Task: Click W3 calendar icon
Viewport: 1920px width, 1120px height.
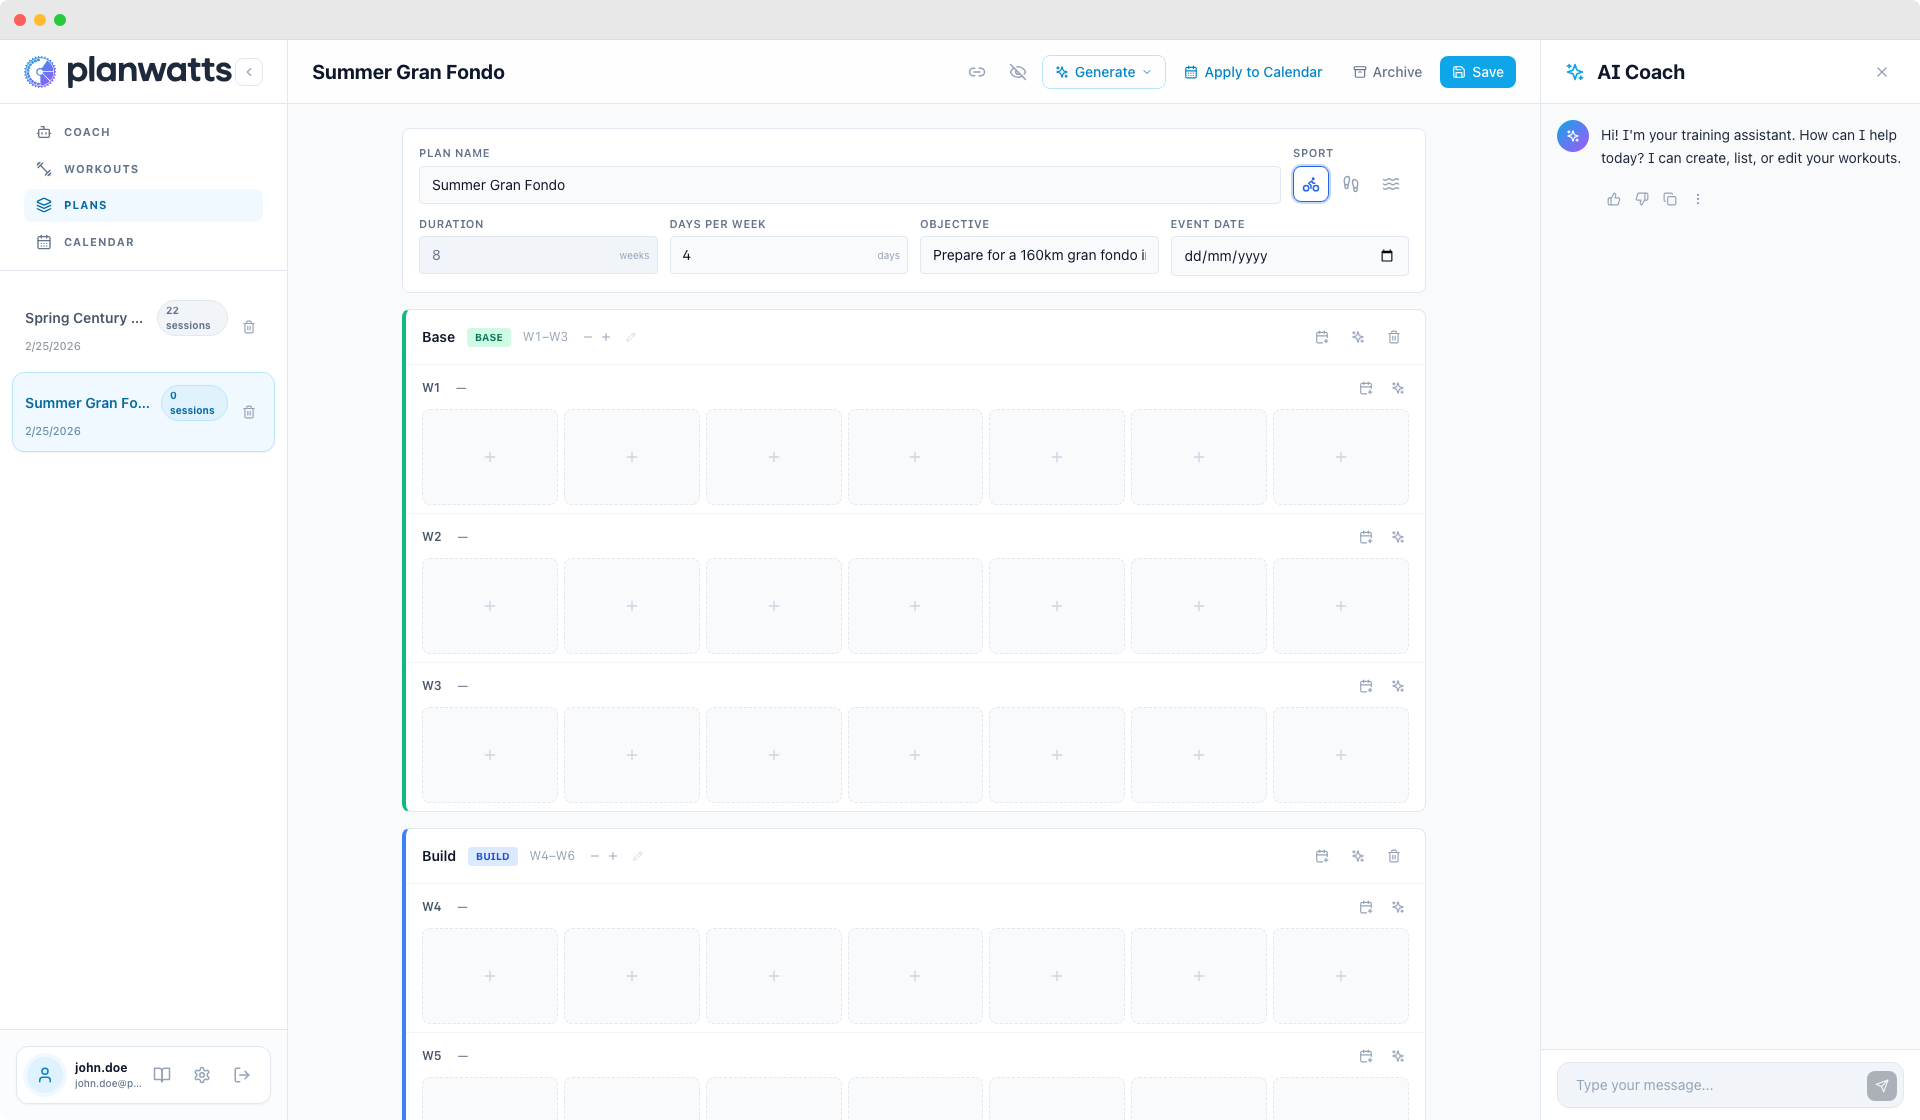Action: (1366, 686)
